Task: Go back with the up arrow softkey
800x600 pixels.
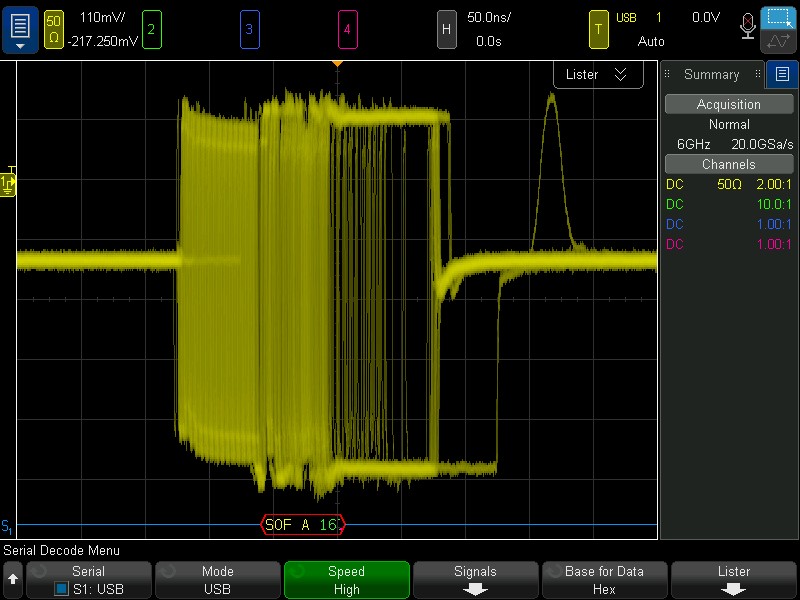Action: click(x=13, y=580)
